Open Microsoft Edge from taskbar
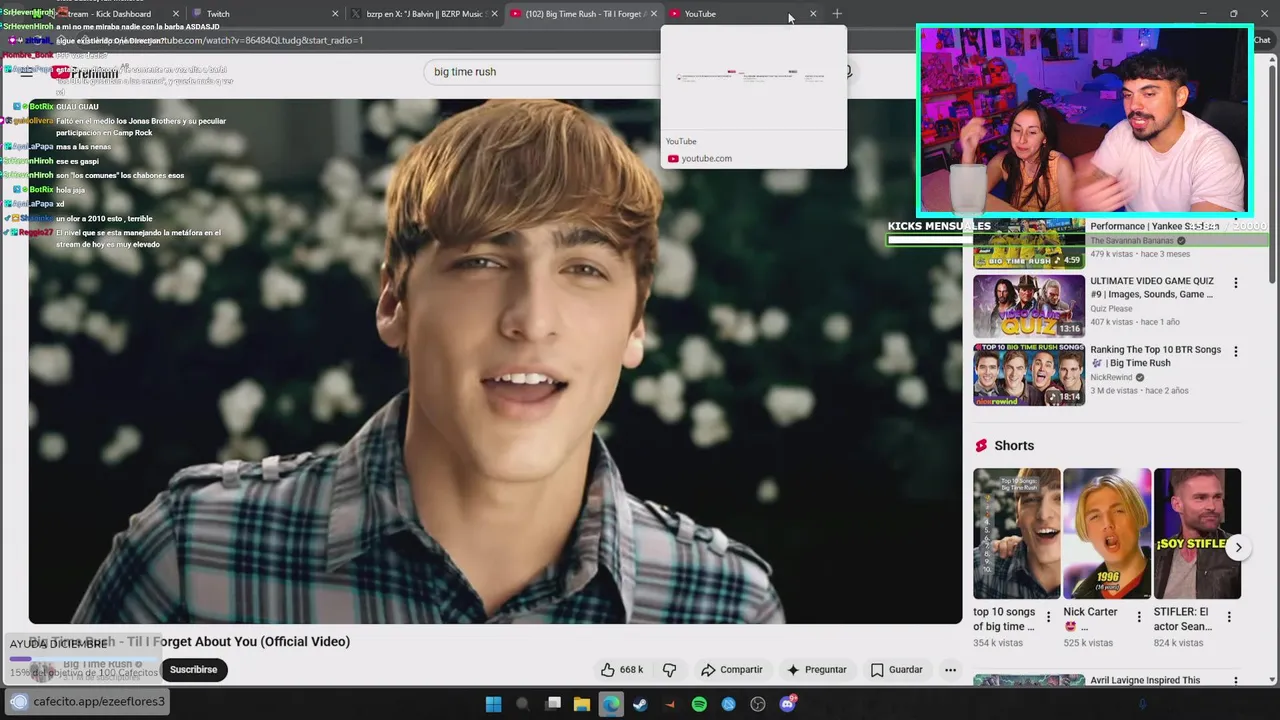Image resolution: width=1280 pixels, height=720 pixels. click(x=610, y=704)
